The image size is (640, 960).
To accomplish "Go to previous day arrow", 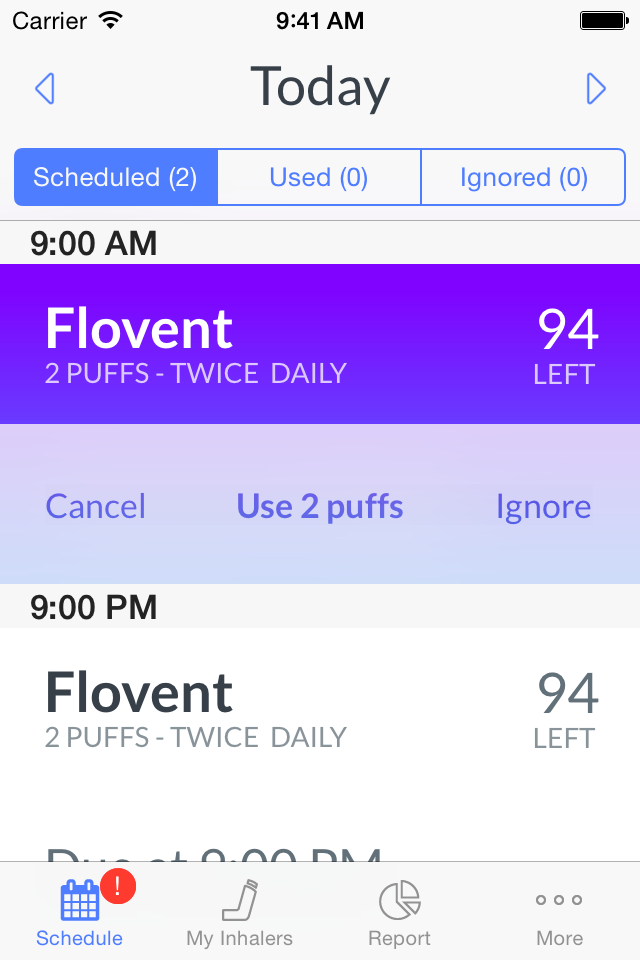I will click(45, 89).
